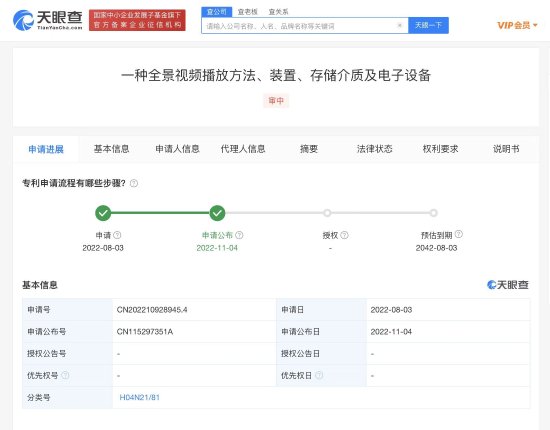This screenshot has height=430, width=550.
Task: Click the help icon next to 申请公布 label
Action: coord(239,235)
